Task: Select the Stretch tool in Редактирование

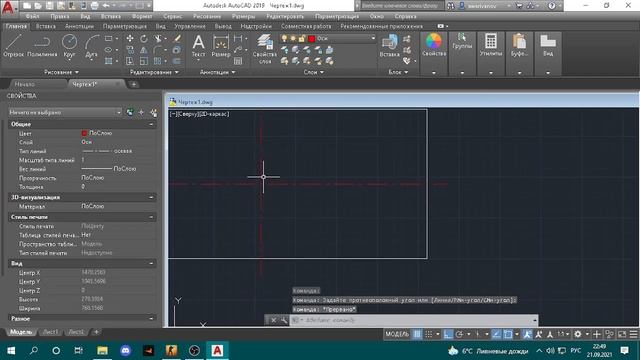Action: click(130, 61)
